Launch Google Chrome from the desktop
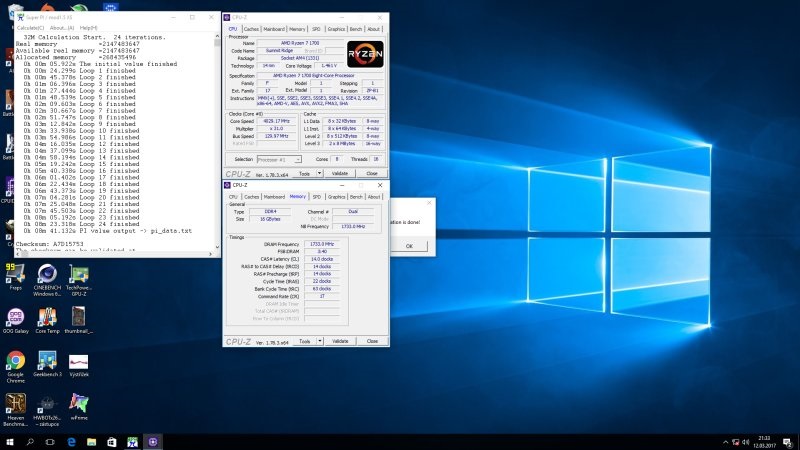 coord(15,367)
